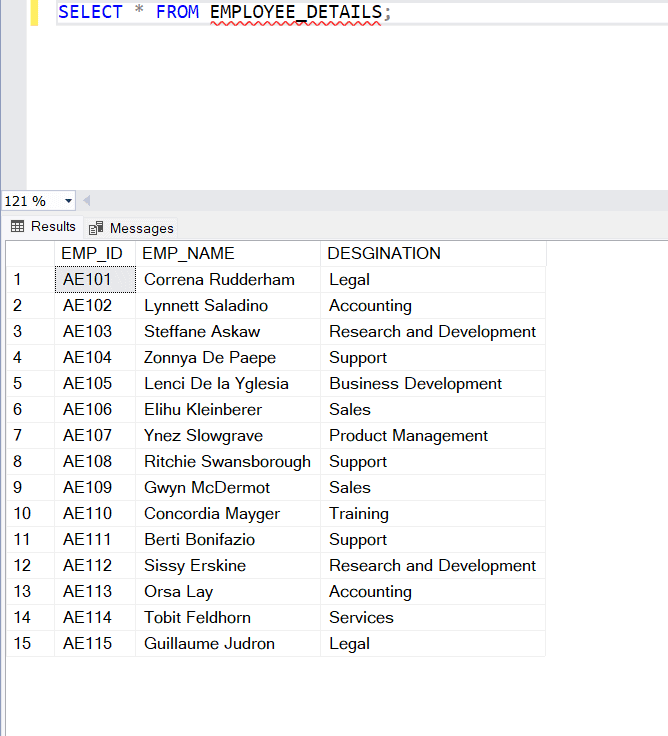This screenshot has height=736, width=668.
Task: Click EMPLOYEE_DETAILS in the query editor
Action: [x=296, y=12]
